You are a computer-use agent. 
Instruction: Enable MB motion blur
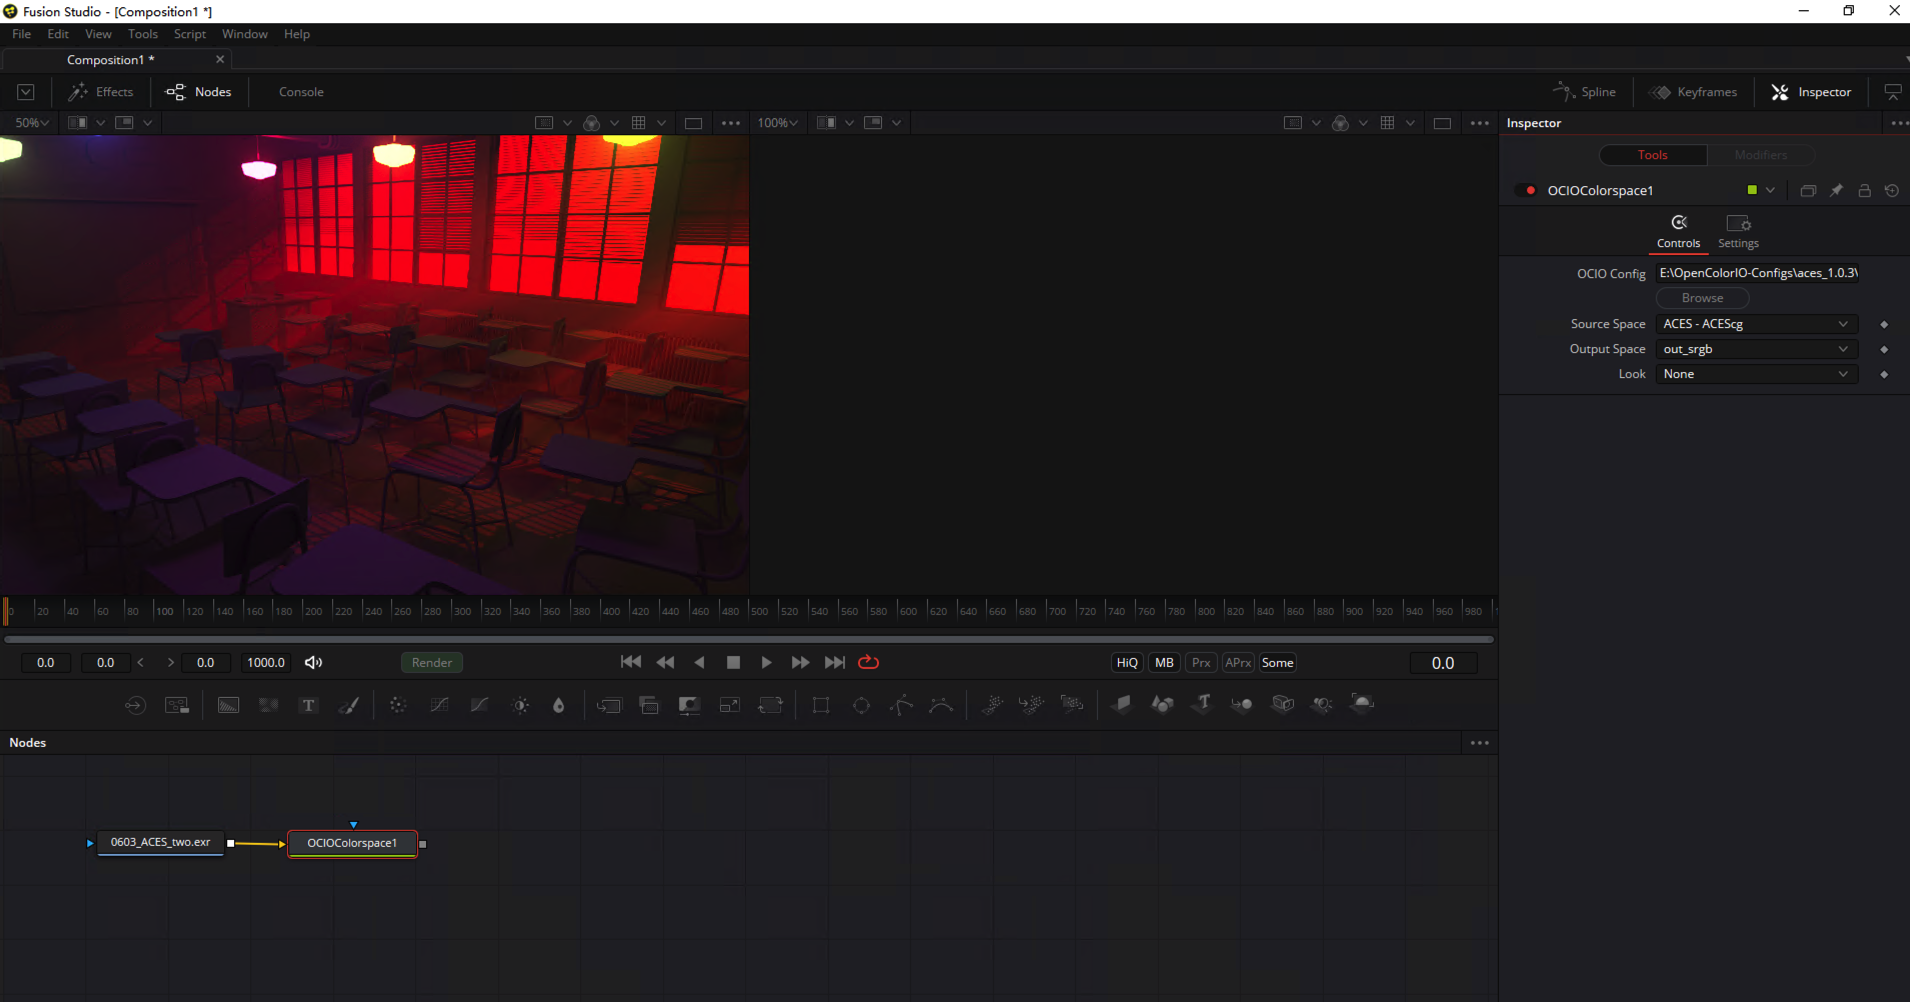tap(1163, 662)
